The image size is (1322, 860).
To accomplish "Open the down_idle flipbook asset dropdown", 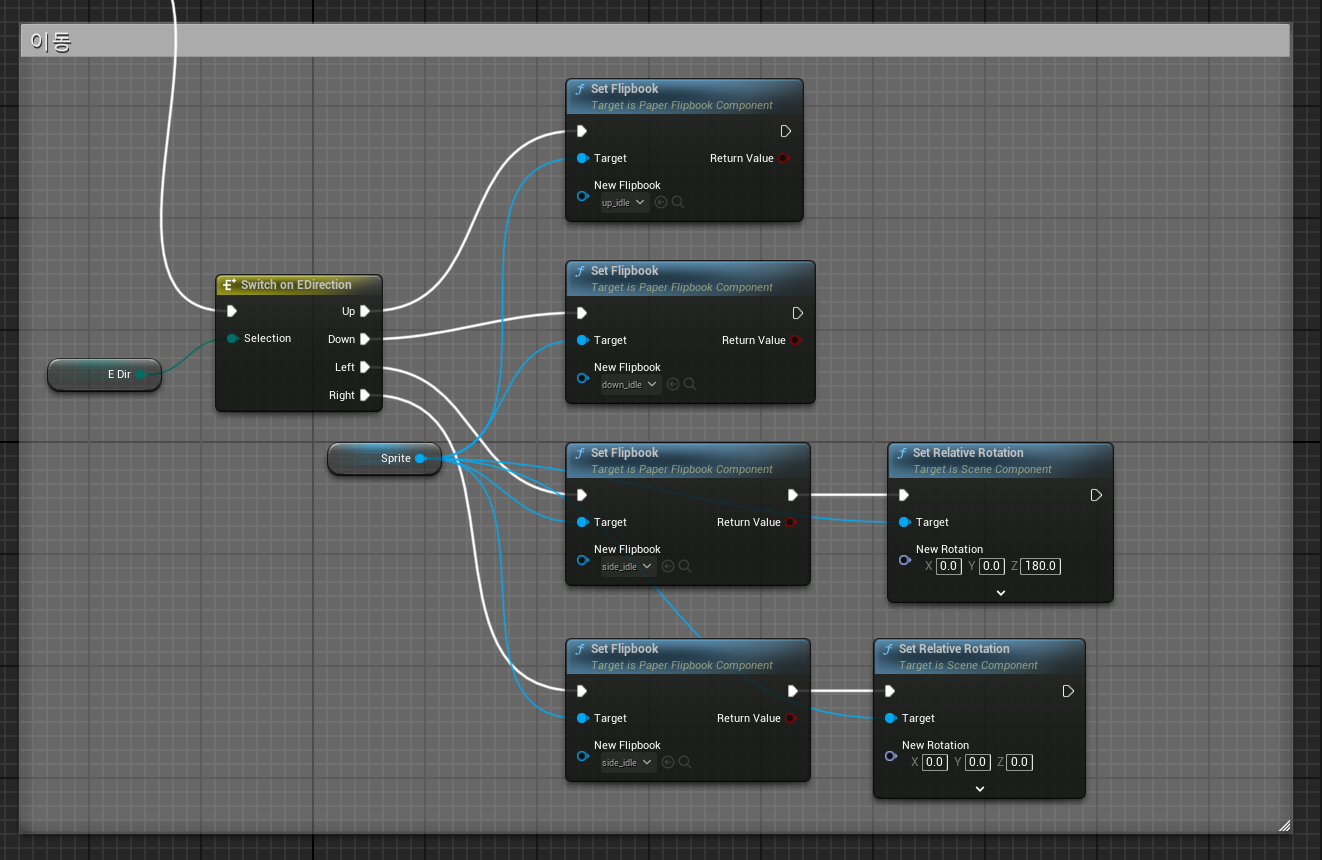I will coord(630,385).
